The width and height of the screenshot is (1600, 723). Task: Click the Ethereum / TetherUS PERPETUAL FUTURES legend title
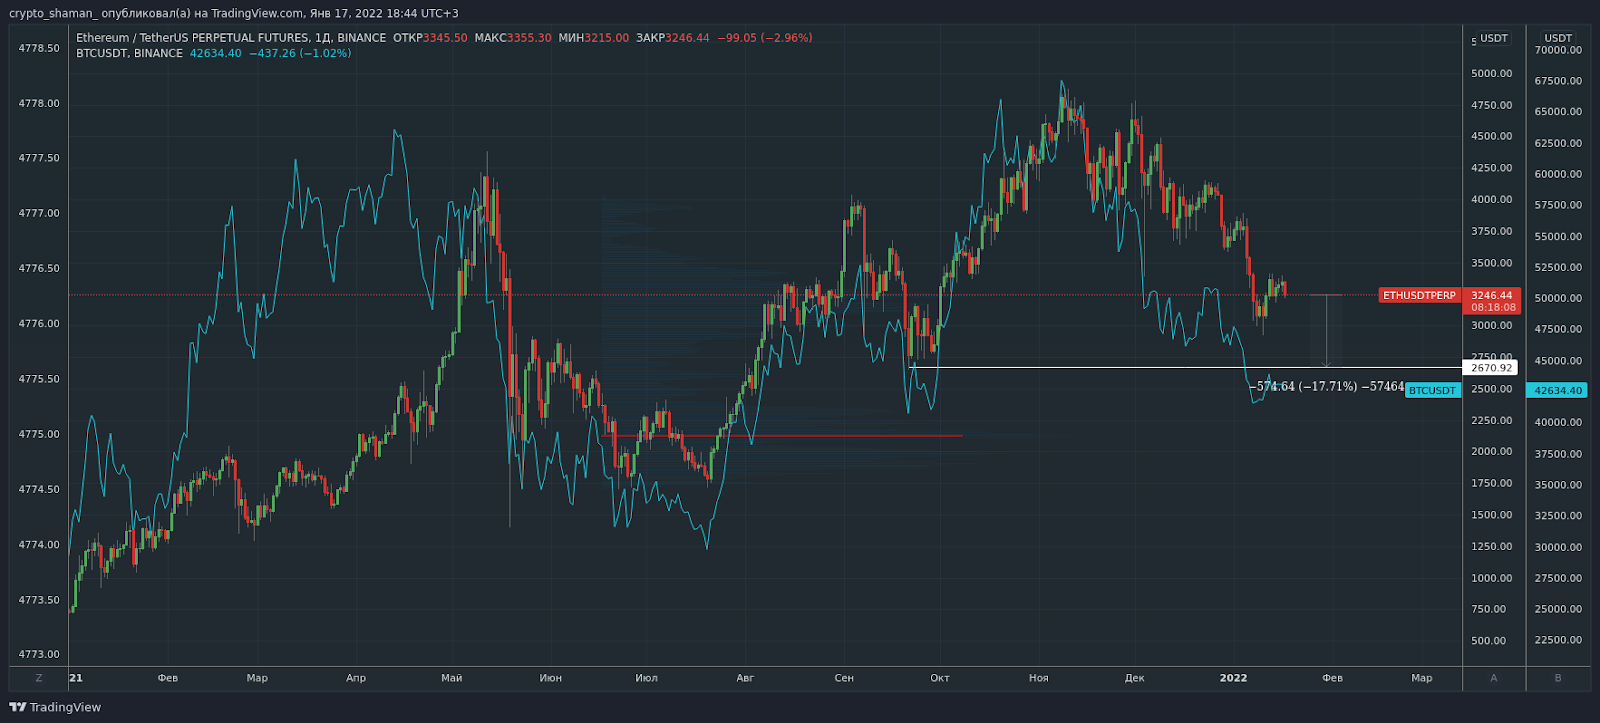coord(231,38)
